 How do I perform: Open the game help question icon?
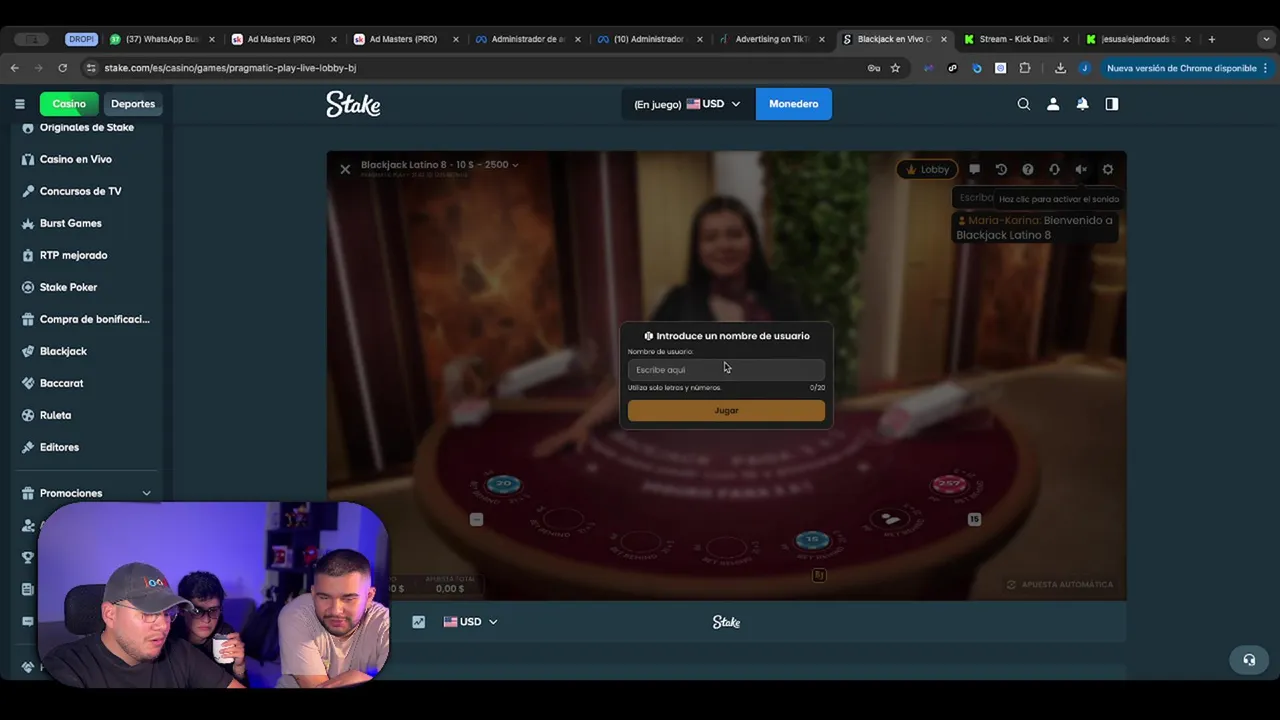(x=1027, y=169)
